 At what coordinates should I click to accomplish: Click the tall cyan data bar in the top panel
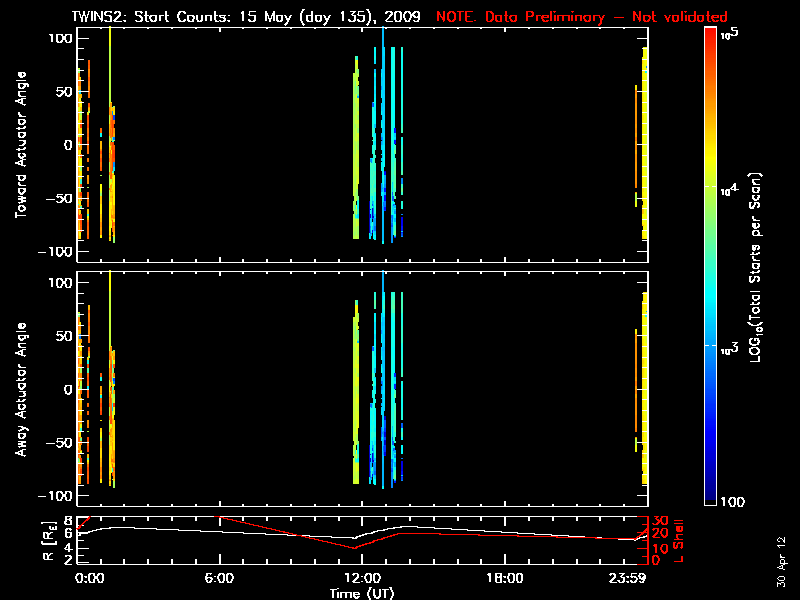tap(383, 130)
